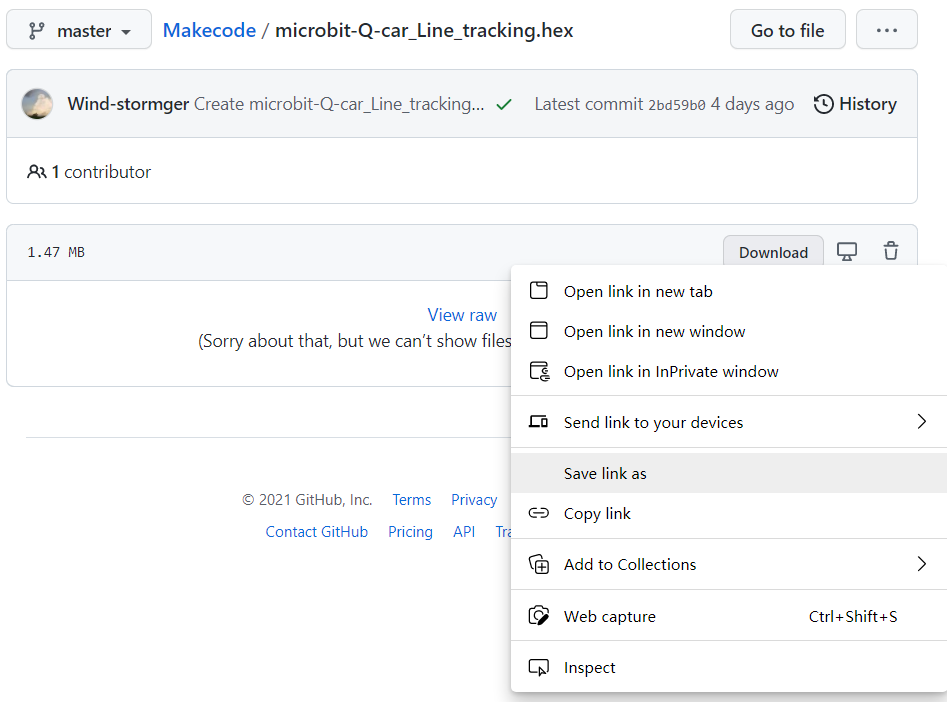
Task: Click the file name 'microbit-Q-car_Line_tracking.hex'
Action: click(424, 30)
